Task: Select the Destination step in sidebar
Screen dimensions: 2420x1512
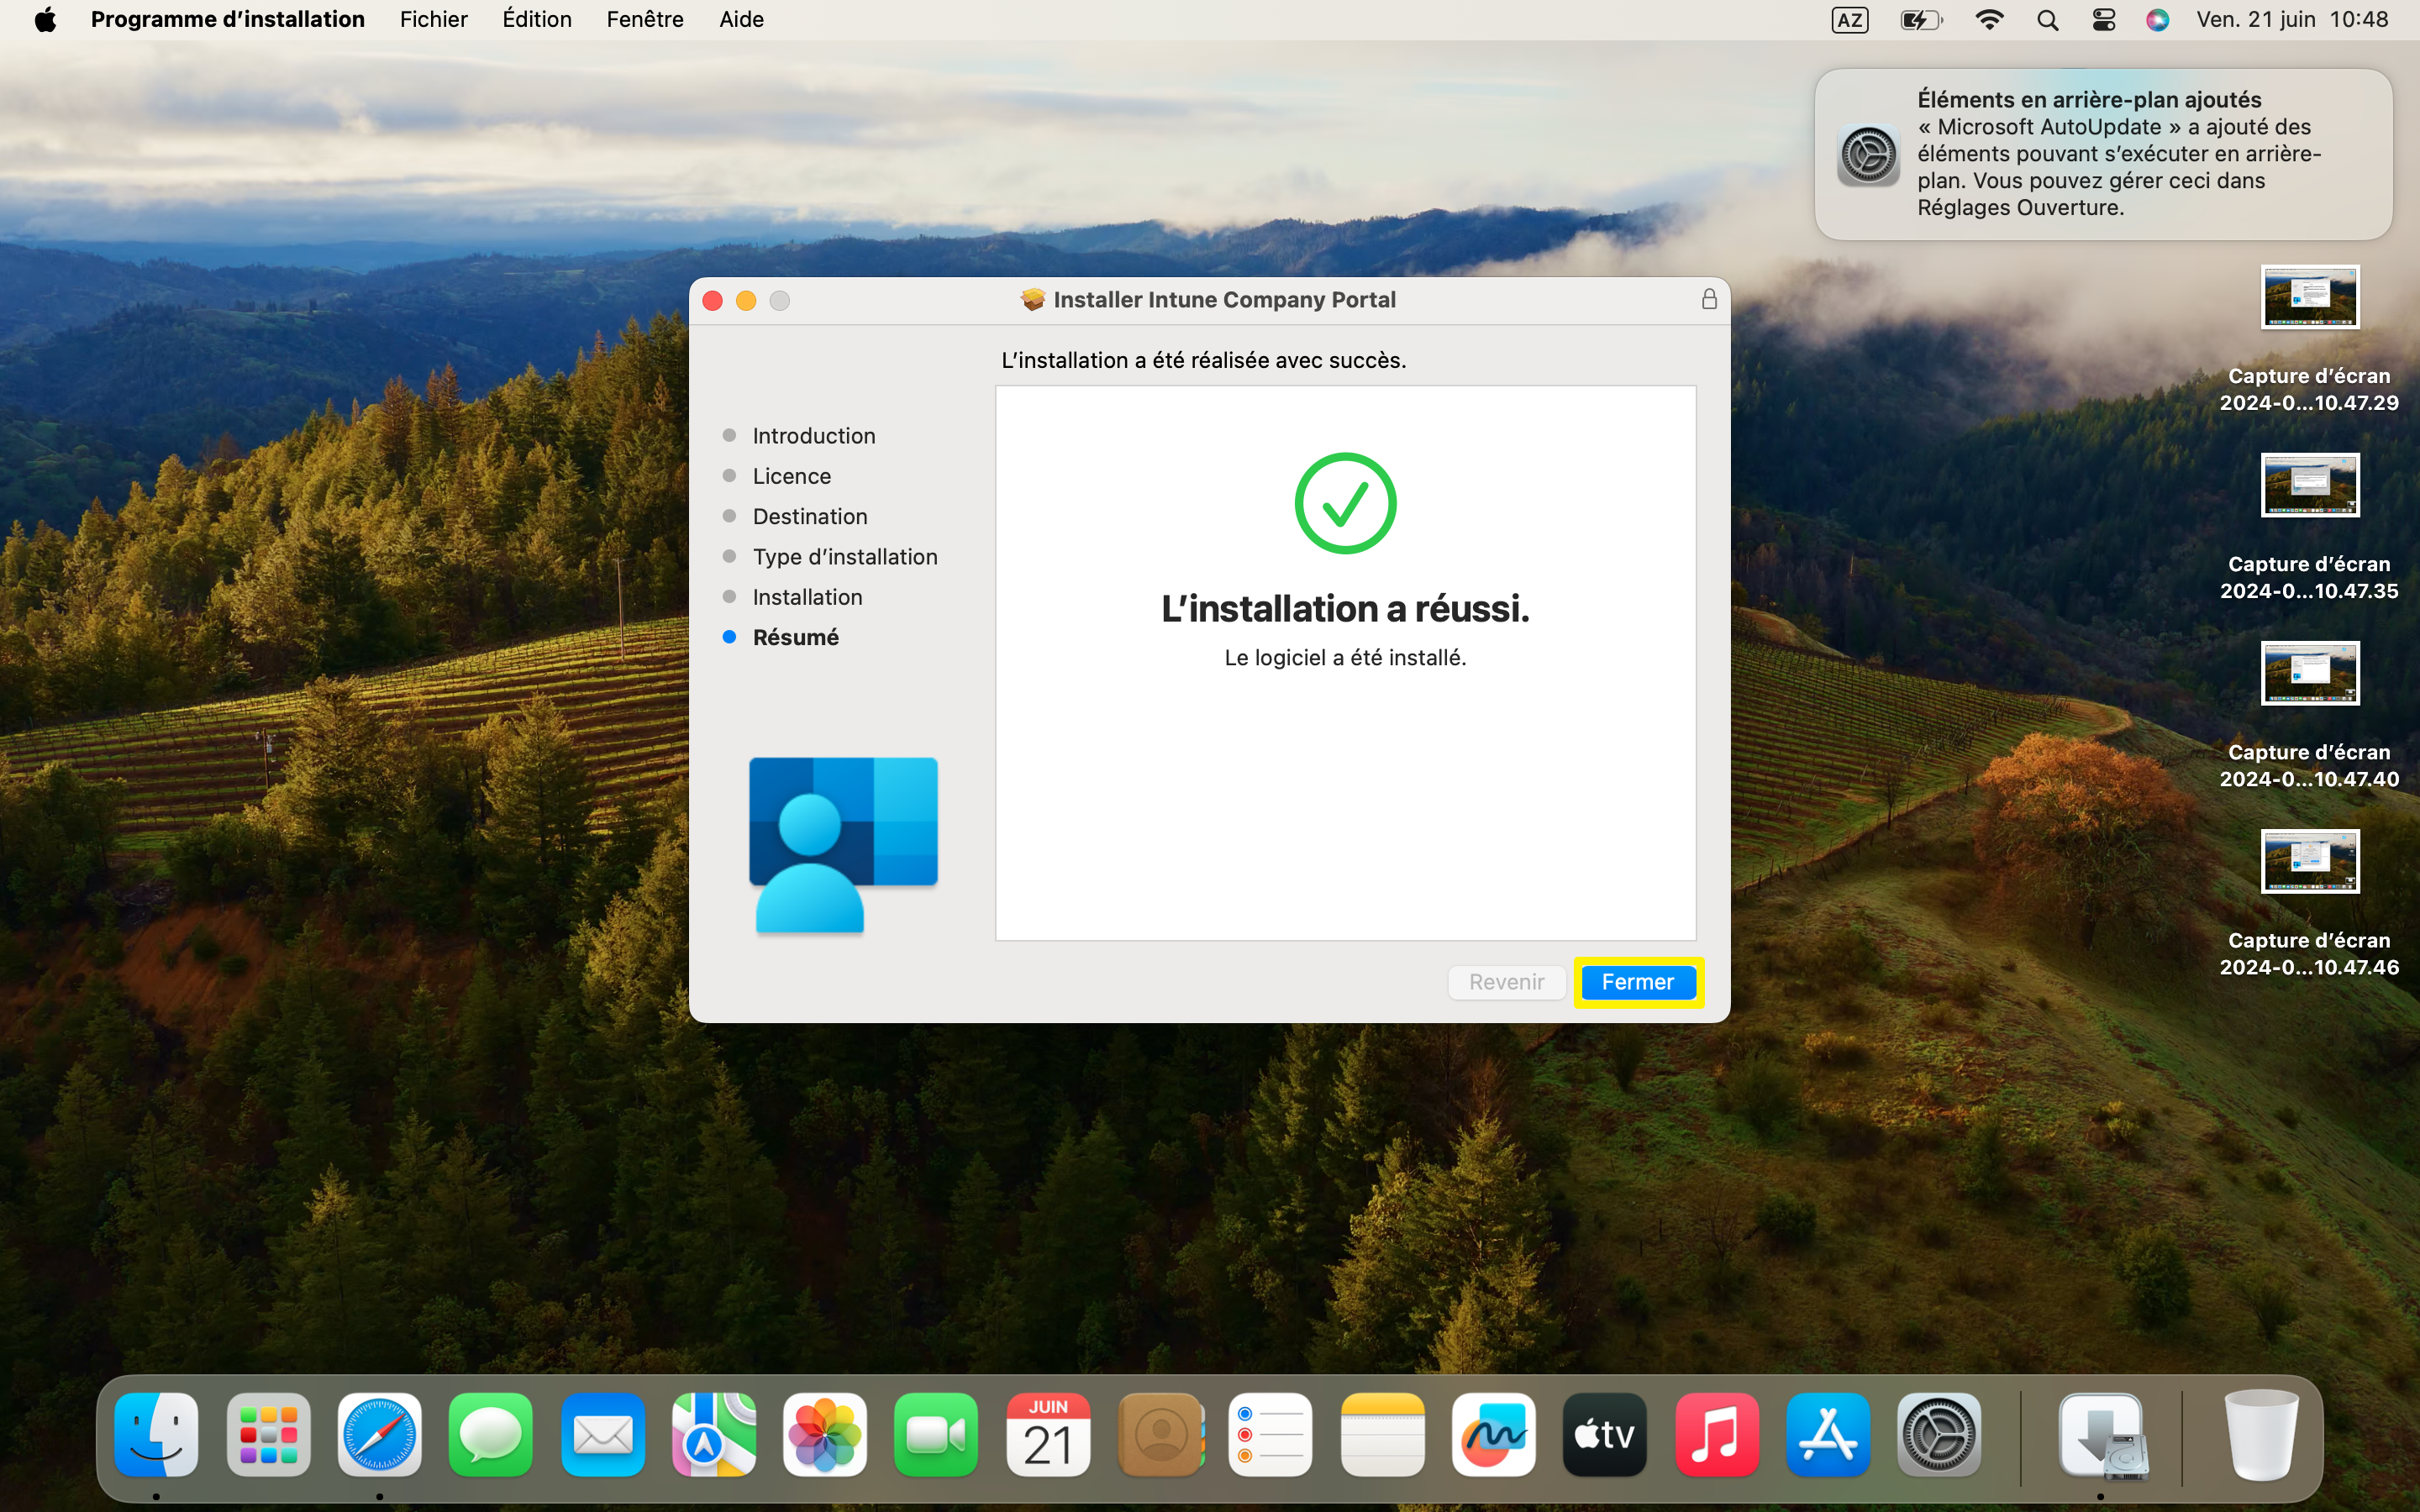Action: (x=810, y=516)
